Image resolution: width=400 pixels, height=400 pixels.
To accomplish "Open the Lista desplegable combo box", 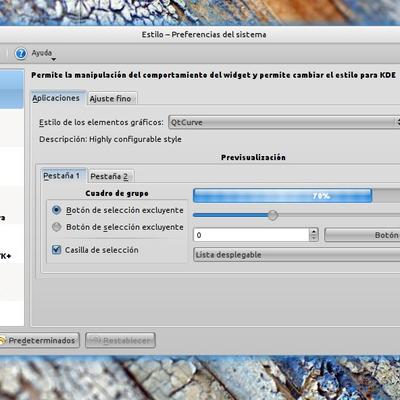I will coord(297,255).
